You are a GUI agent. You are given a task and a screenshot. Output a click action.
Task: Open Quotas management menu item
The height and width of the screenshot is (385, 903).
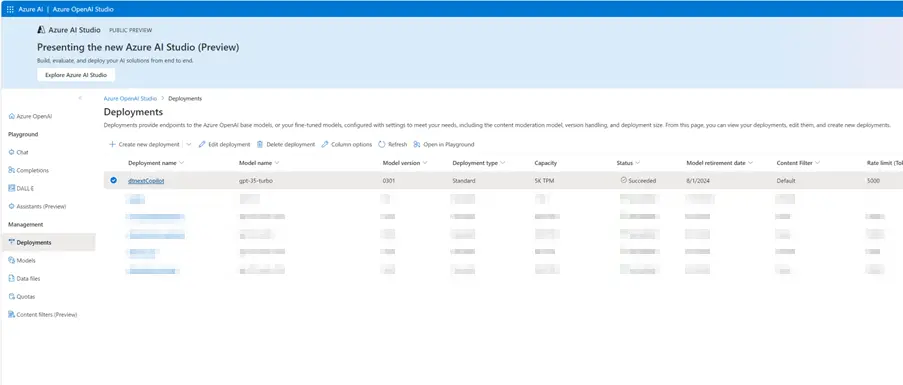pos(26,296)
